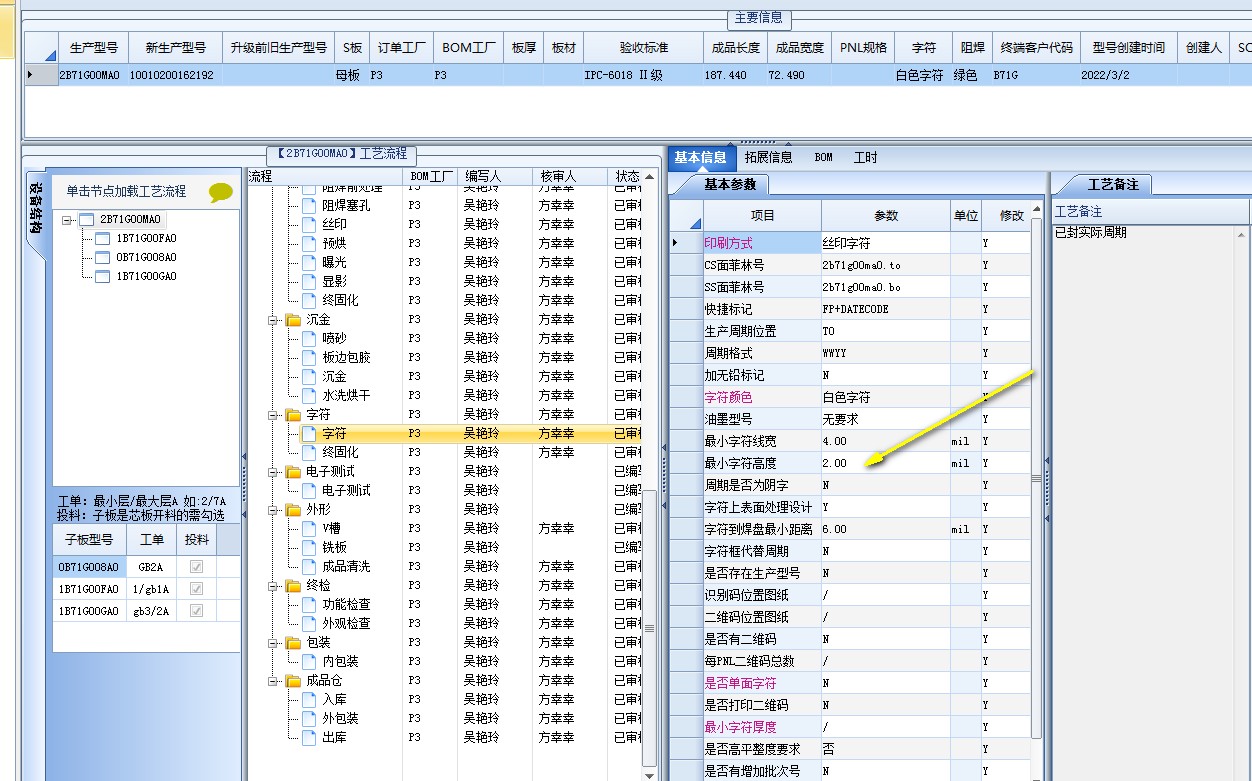This screenshot has width=1252, height=781.
Task: Toggle 投料 checkbox for 0B71G008A0
Action: tap(197, 567)
